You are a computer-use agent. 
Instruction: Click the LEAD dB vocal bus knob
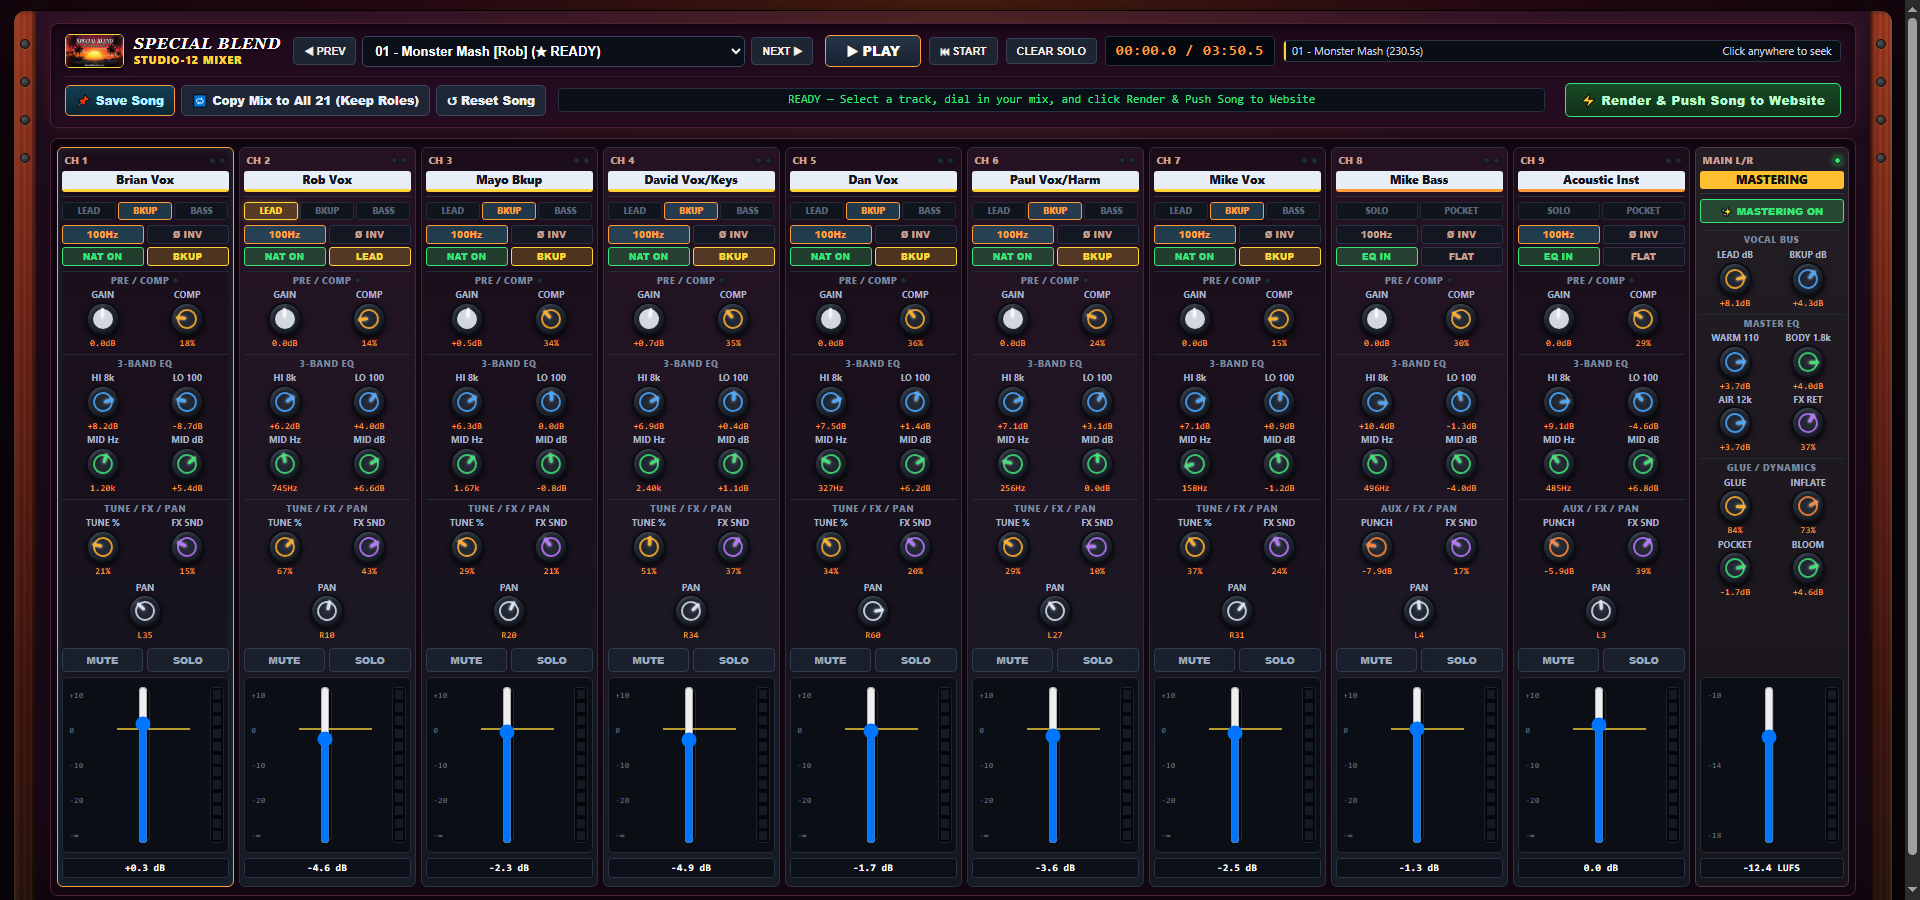1735,279
